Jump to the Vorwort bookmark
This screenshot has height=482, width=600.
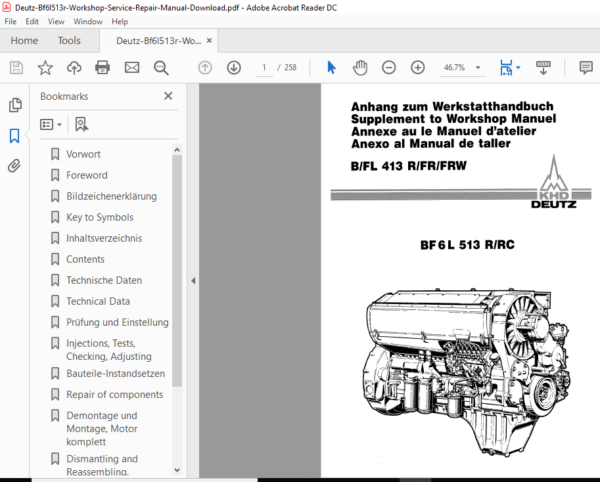(83, 154)
